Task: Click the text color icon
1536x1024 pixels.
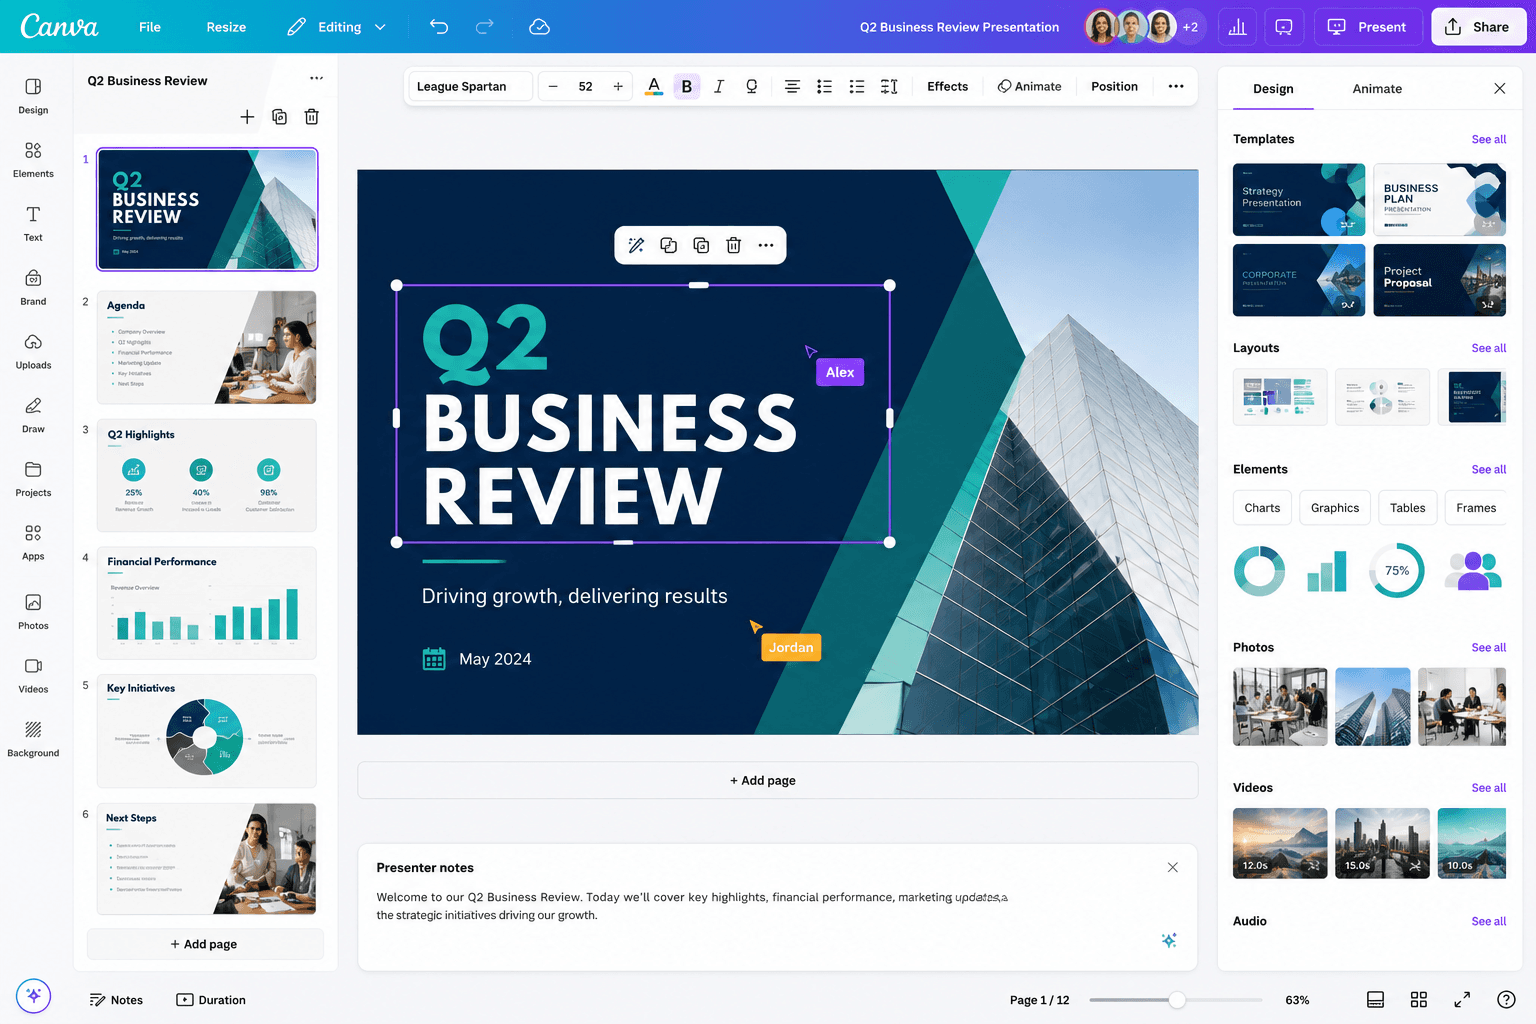Action: (654, 87)
